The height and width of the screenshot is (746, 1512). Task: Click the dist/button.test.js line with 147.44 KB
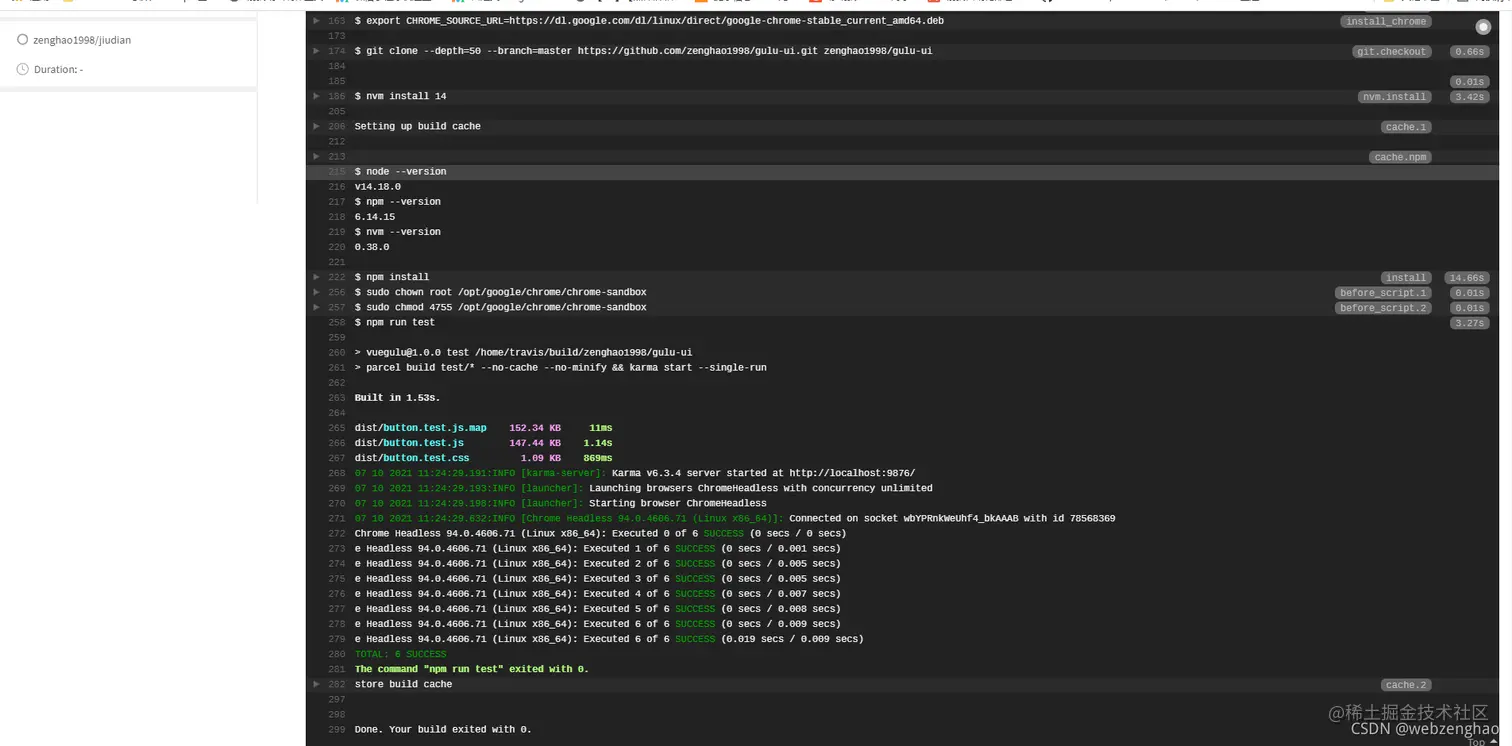(x=483, y=443)
